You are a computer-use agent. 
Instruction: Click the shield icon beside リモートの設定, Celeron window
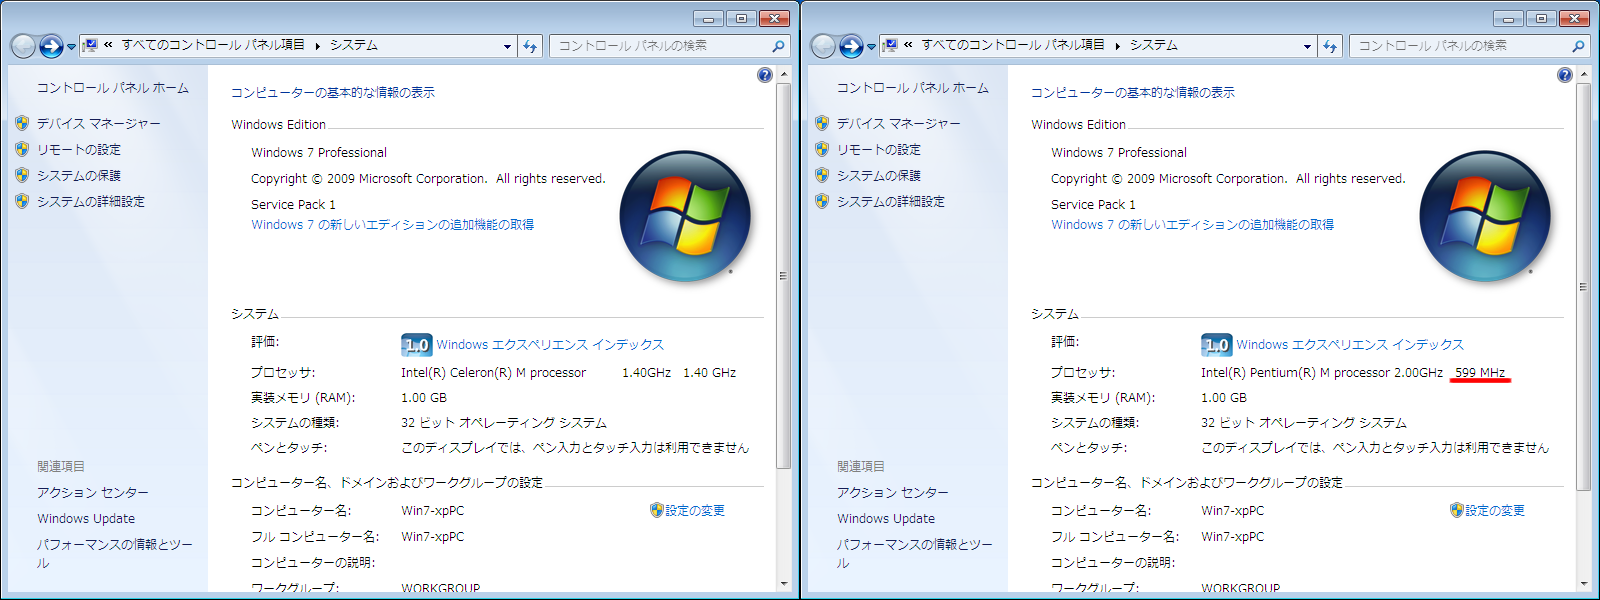click(22, 149)
